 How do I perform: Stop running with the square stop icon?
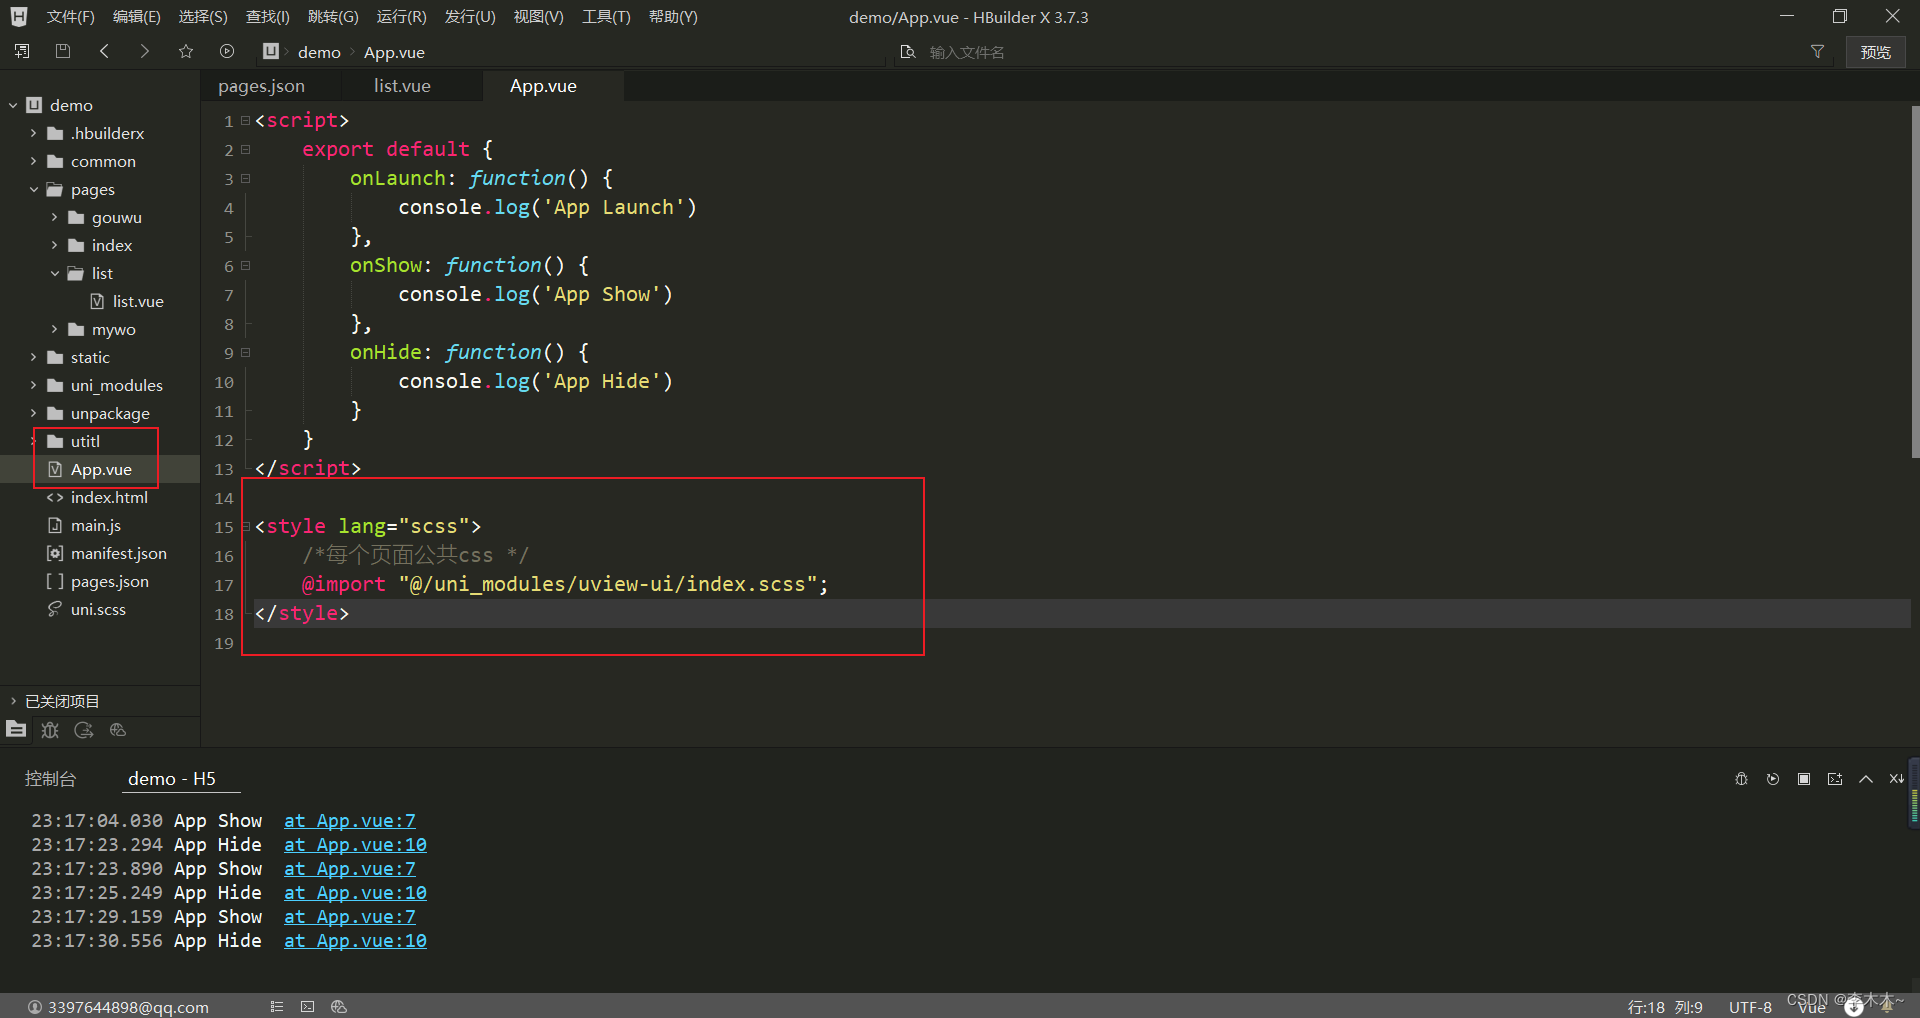coord(1804,779)
